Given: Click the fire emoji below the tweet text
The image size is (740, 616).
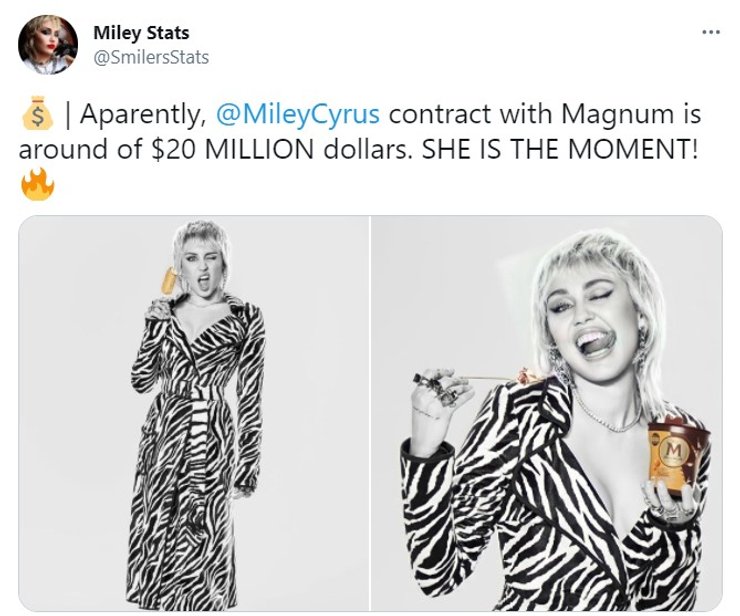Looking at the screenshot, I should click(x=36, y=186).
